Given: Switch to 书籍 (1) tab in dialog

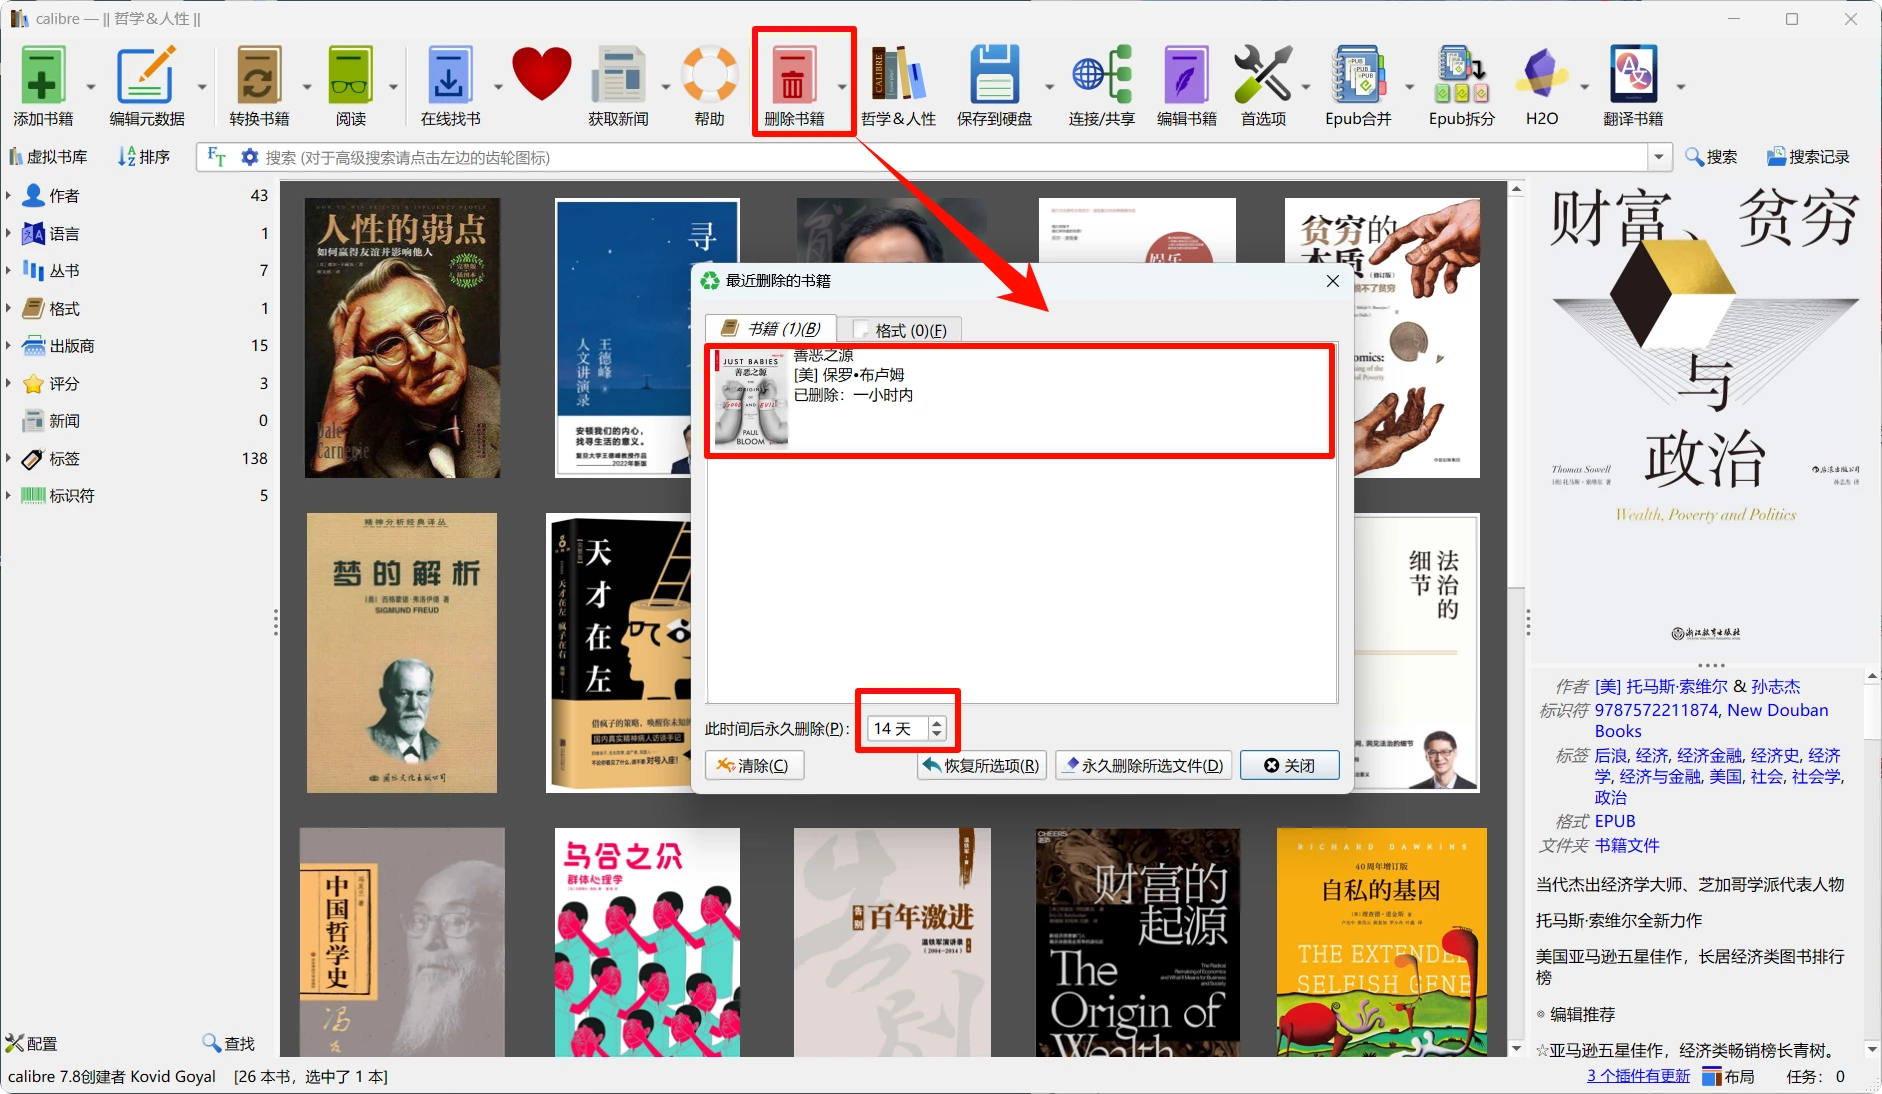Looking at the screenshot, I should point(771,329).
